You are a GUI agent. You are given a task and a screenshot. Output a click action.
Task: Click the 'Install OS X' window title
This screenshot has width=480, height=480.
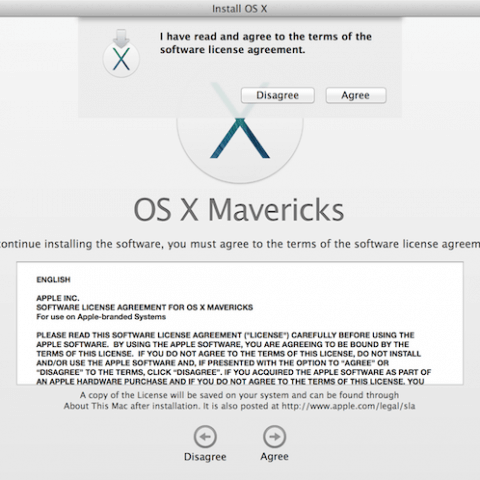240,9
